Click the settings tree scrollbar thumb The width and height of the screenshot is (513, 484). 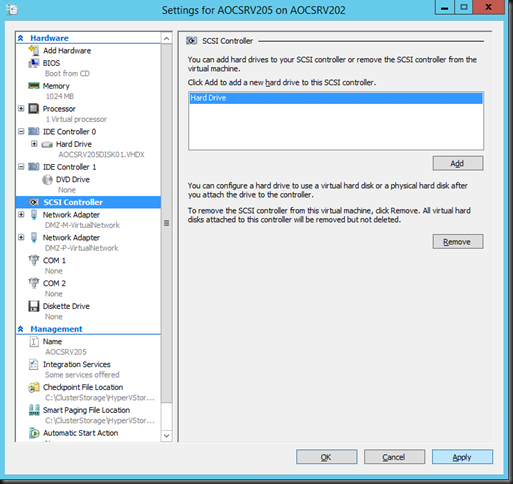166,223
